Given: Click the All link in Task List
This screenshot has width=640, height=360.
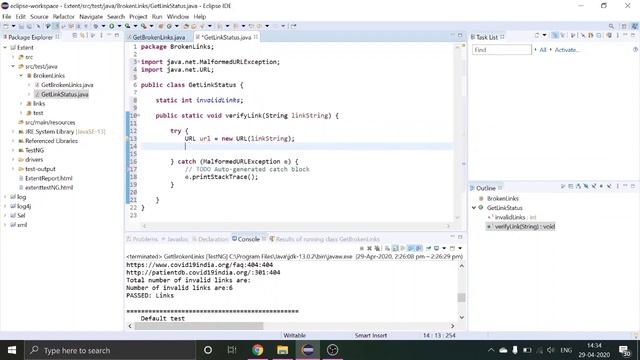Looking at the screenshot, I should (543, 50).
